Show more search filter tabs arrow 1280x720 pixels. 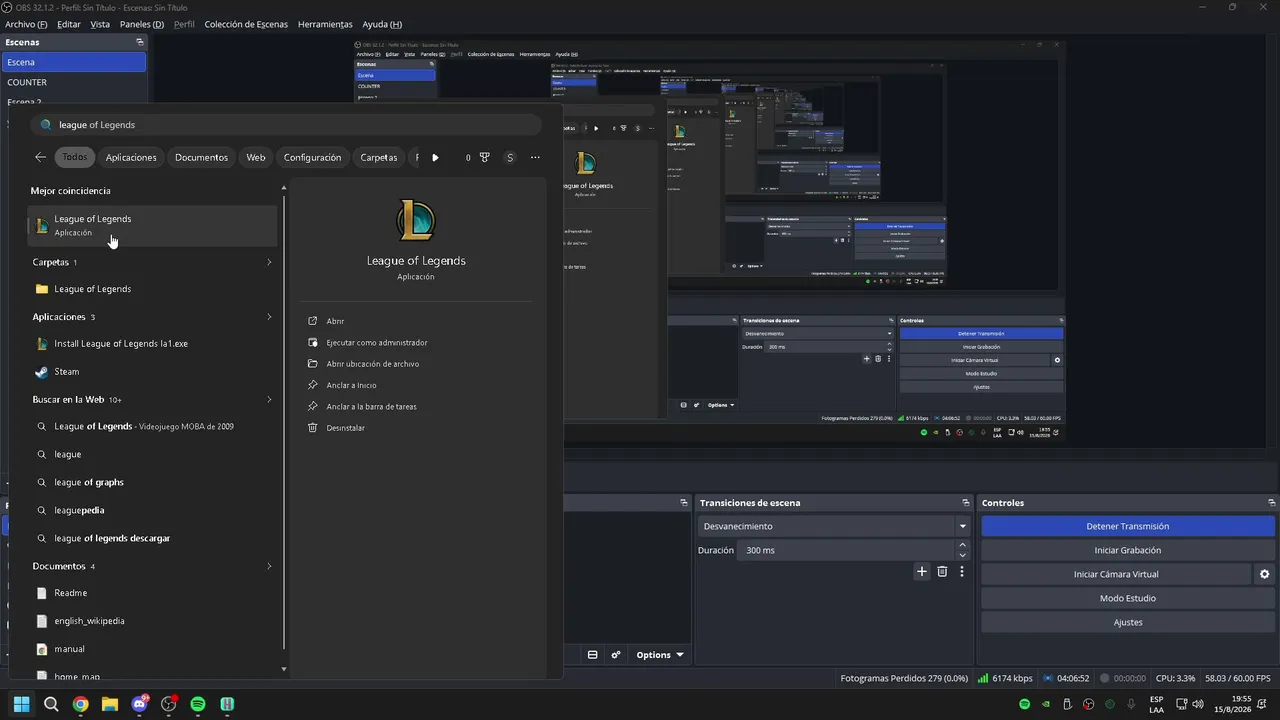tap(435, 157)
